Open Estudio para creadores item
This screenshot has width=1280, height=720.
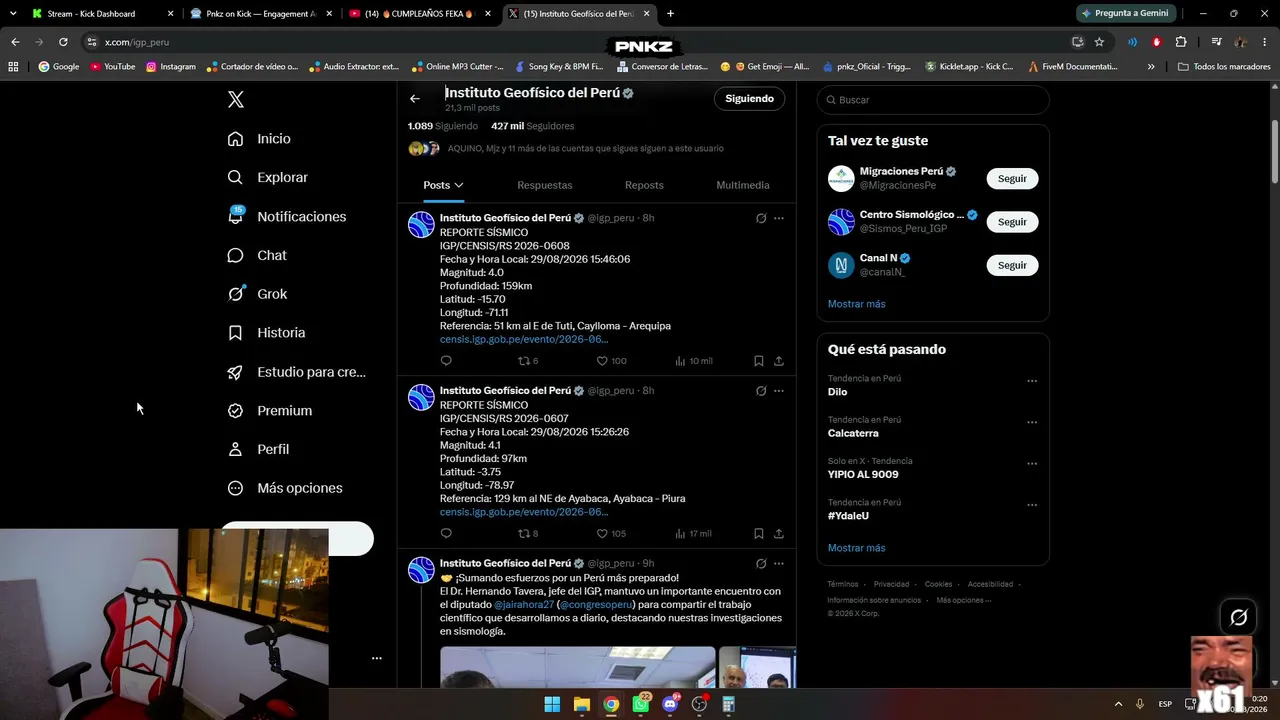[x=296, y=372]
